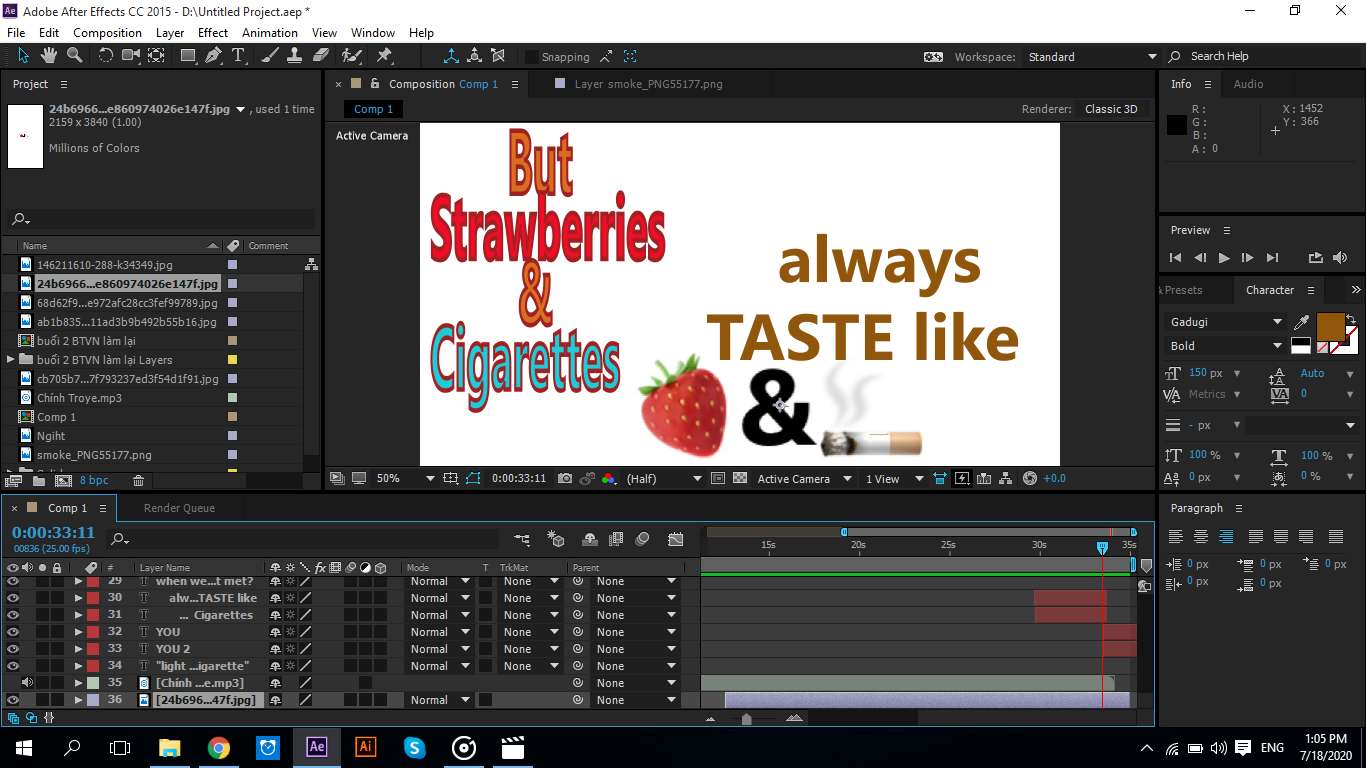The width and height of the screenshot is (1366, 768).
Task: Activate the Puppet Pin tool
Action: [x=384, y=56]
